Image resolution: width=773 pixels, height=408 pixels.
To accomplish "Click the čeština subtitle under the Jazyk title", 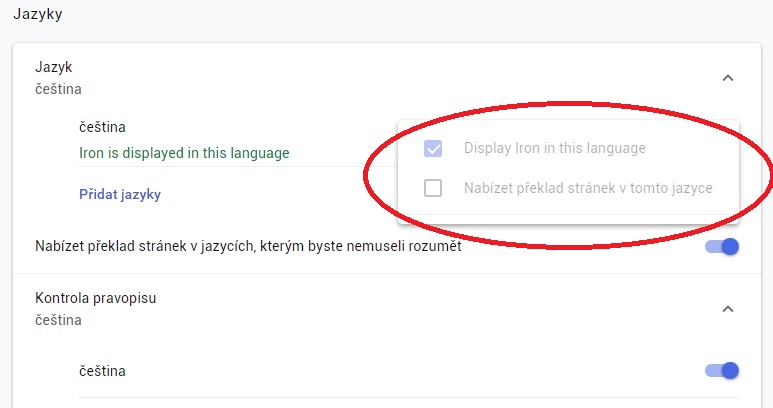I will pyautogui.click(x=58, y=89).
